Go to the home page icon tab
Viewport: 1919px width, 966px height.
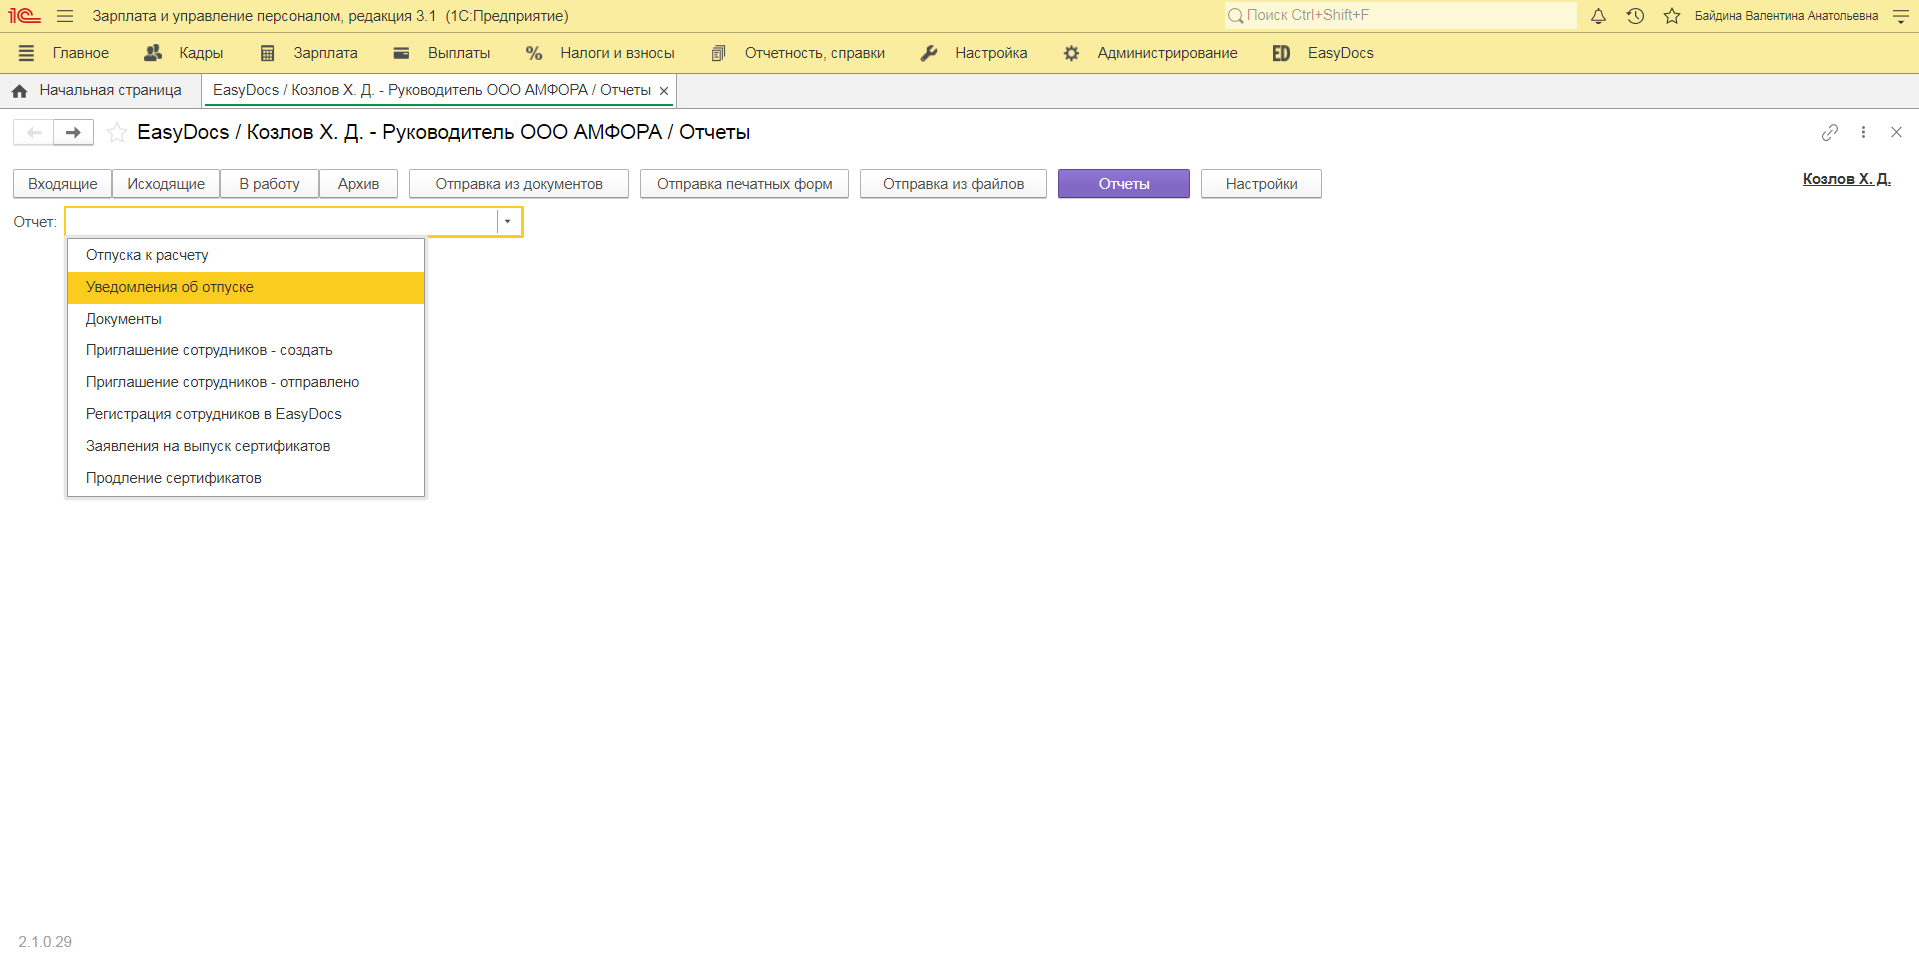coord(19,91)
